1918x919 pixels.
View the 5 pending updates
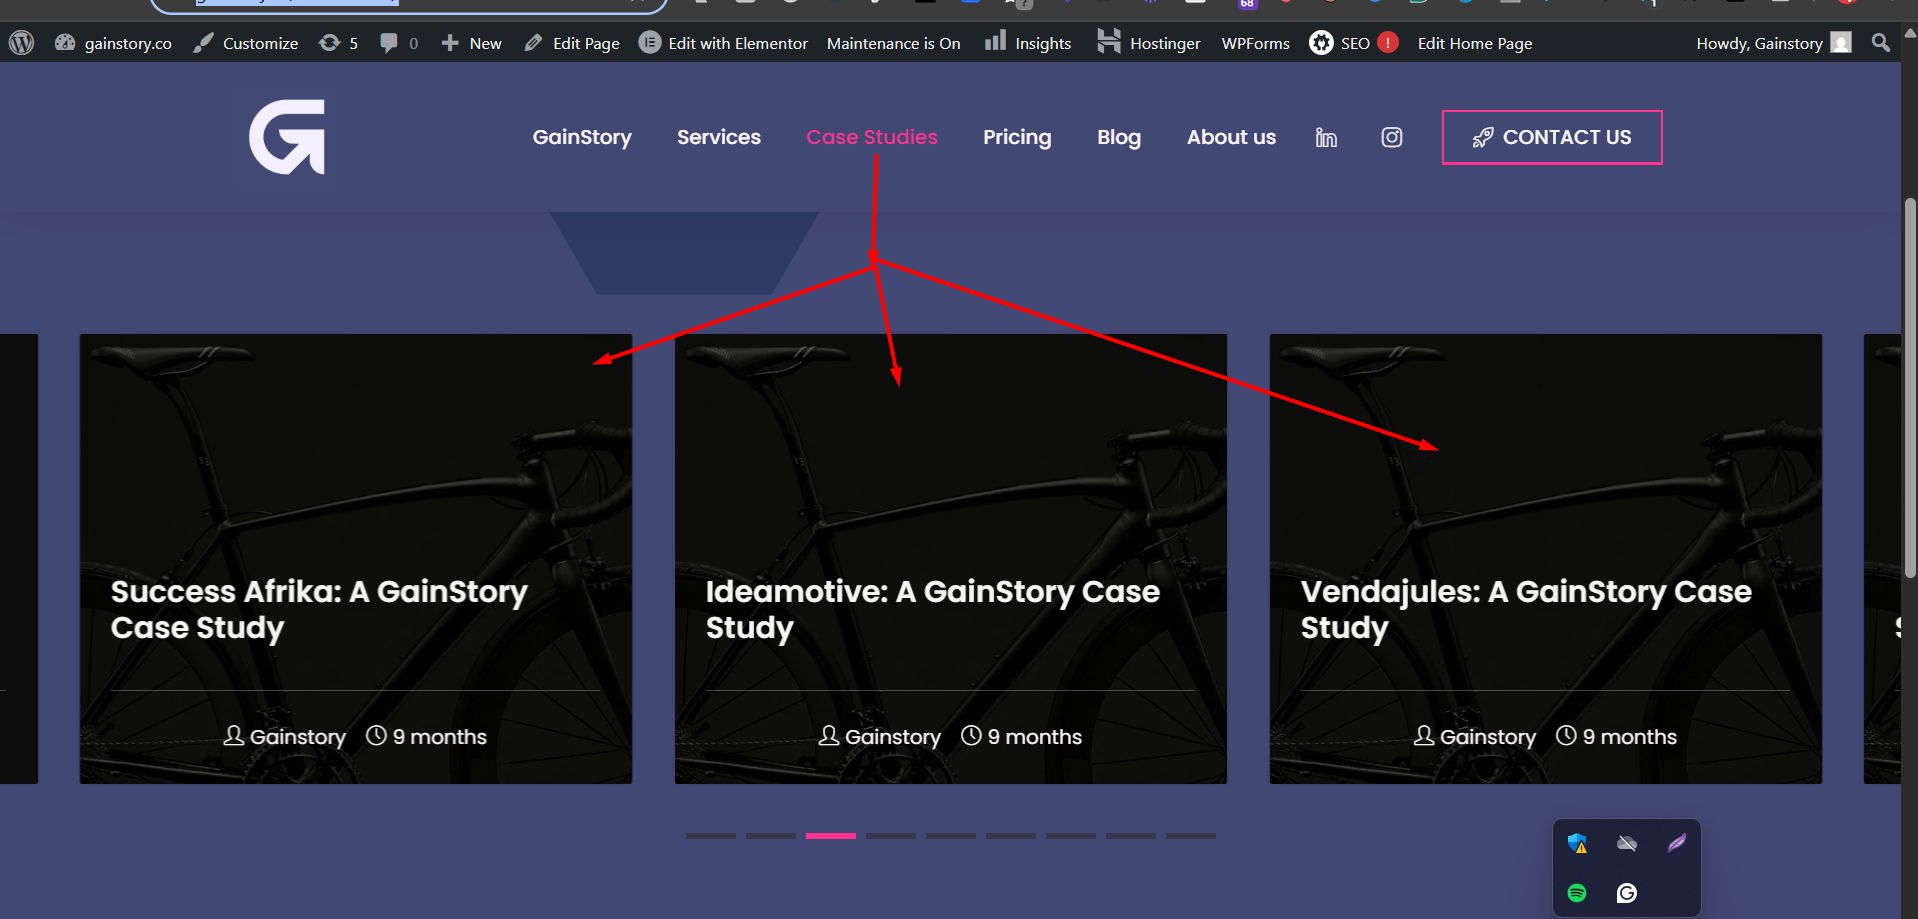pos(338,43)
